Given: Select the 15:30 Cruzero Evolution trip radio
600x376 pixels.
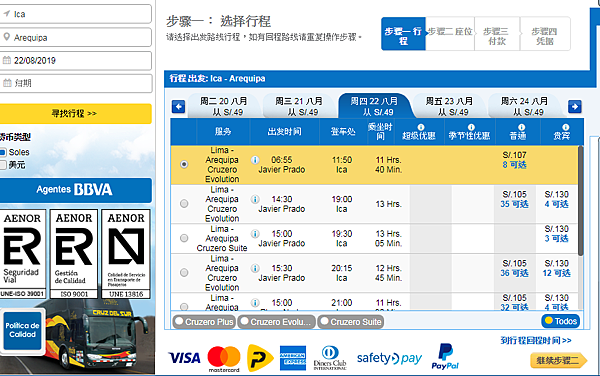Looking at the screenshot, I should pyautogui.click(x=184, y=272).
